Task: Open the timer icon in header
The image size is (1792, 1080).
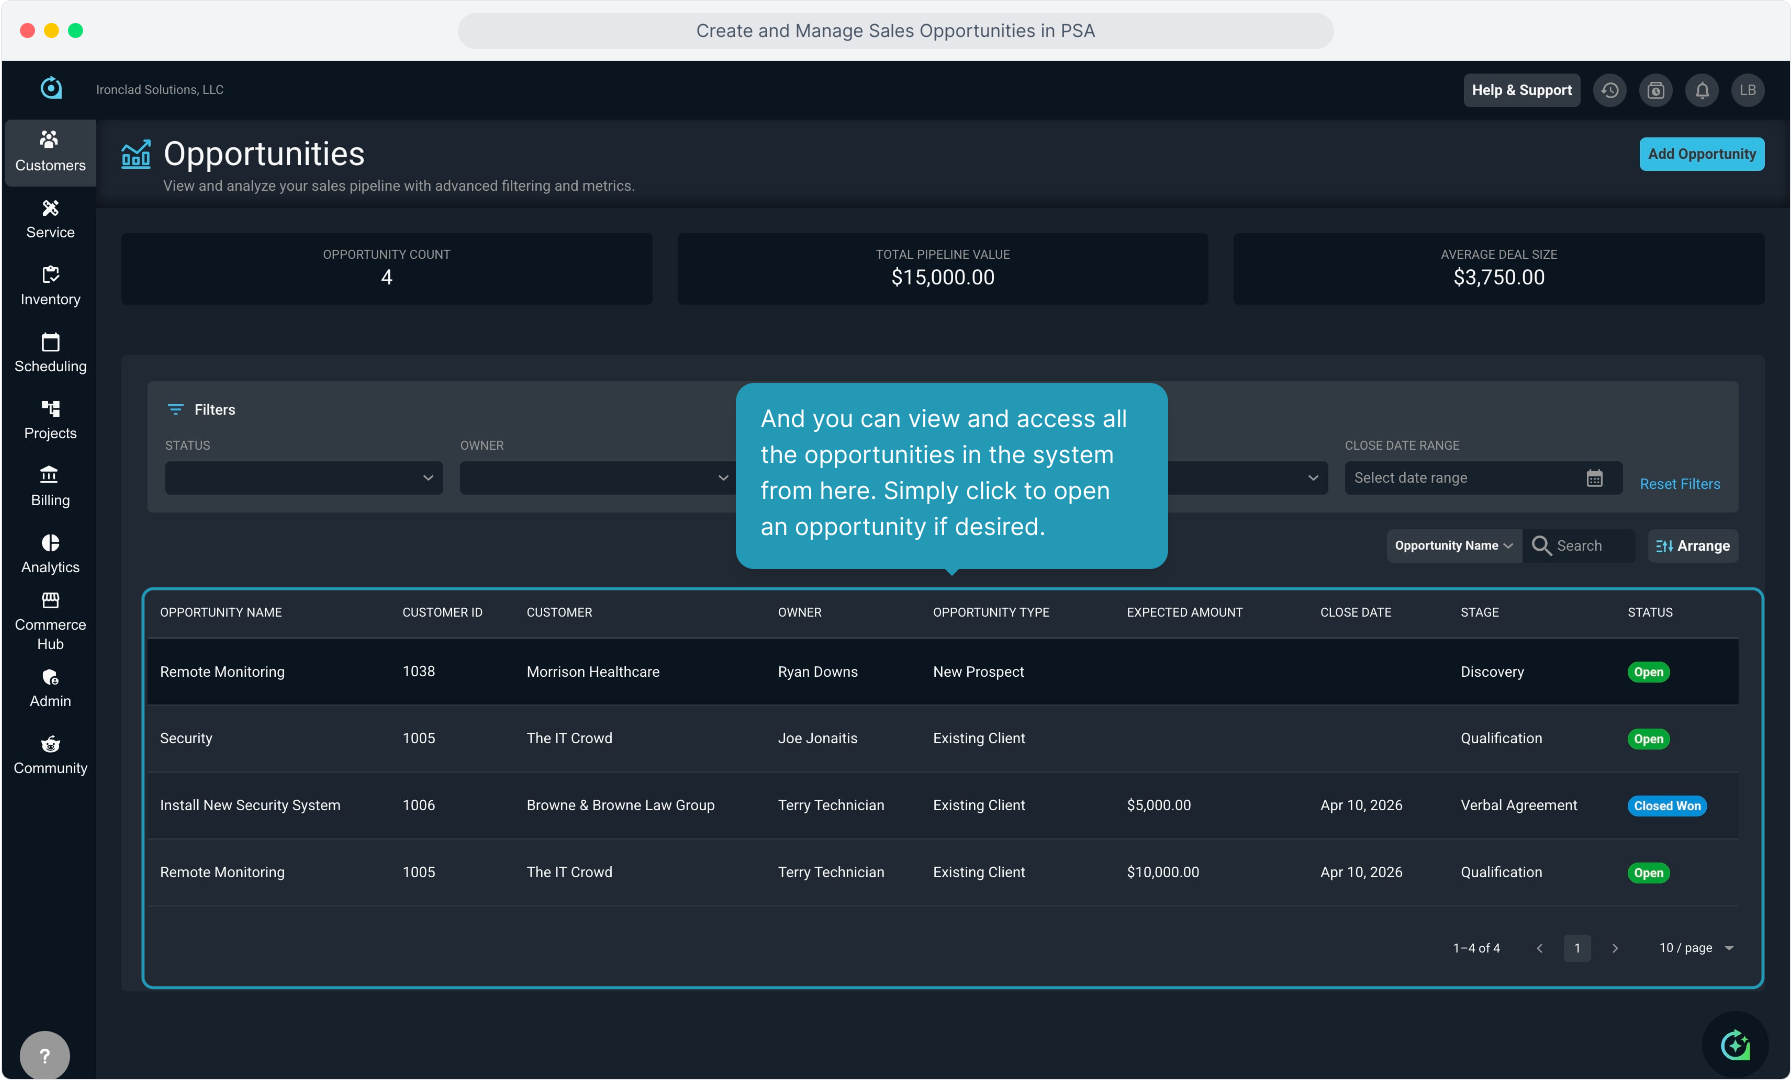Action: coord(1656,90)
